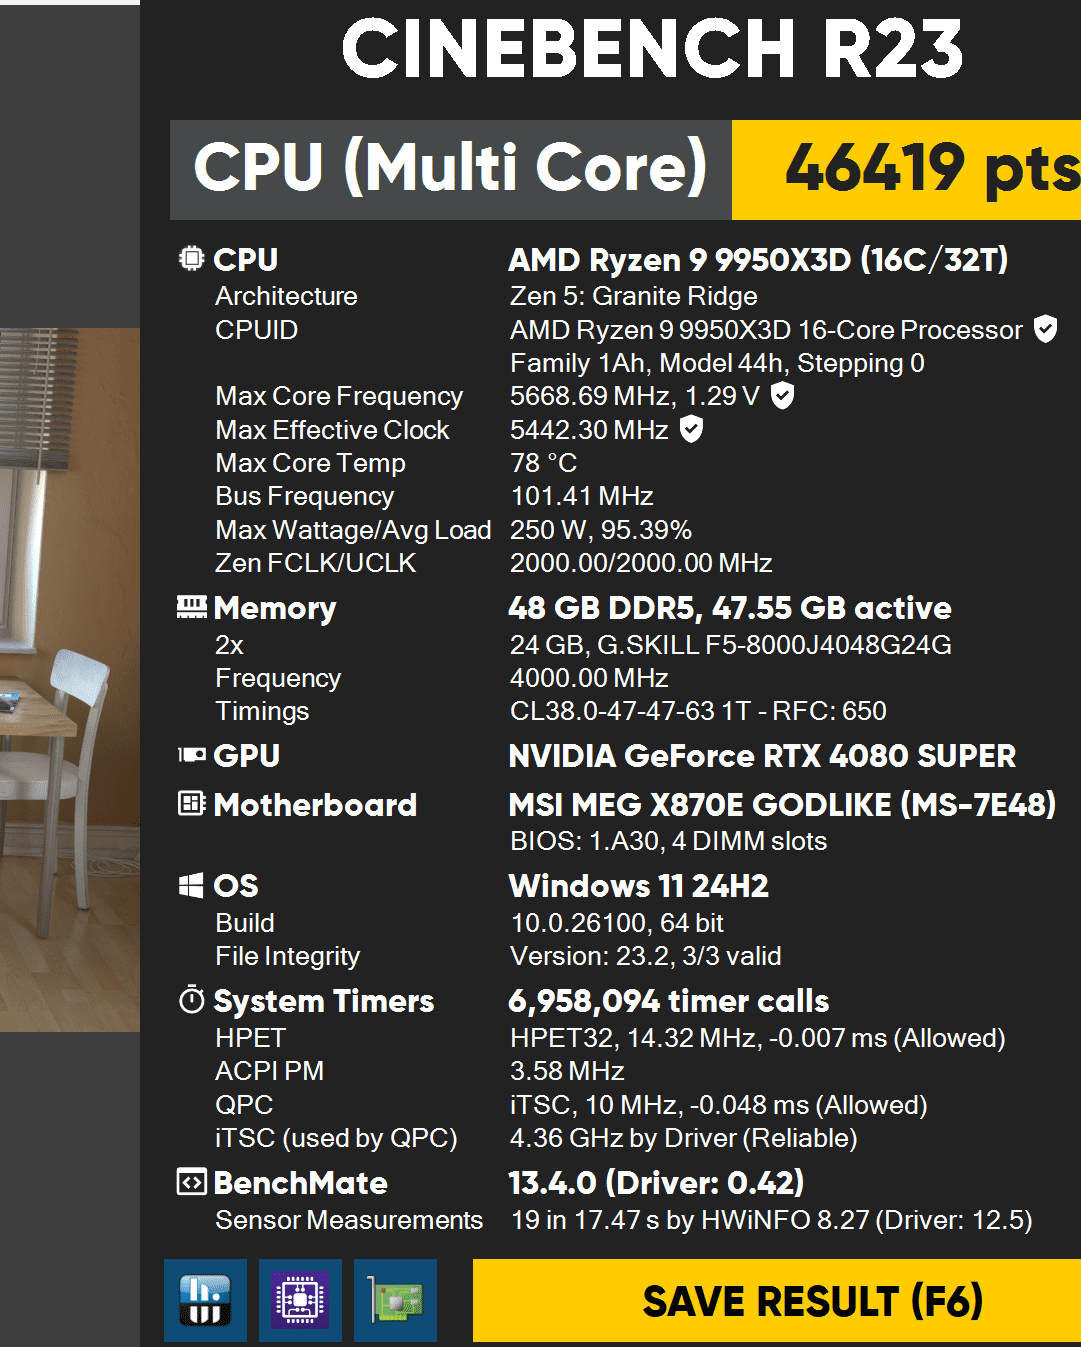
Task: Click the GPU card section icon
Action: coord(191,755)
